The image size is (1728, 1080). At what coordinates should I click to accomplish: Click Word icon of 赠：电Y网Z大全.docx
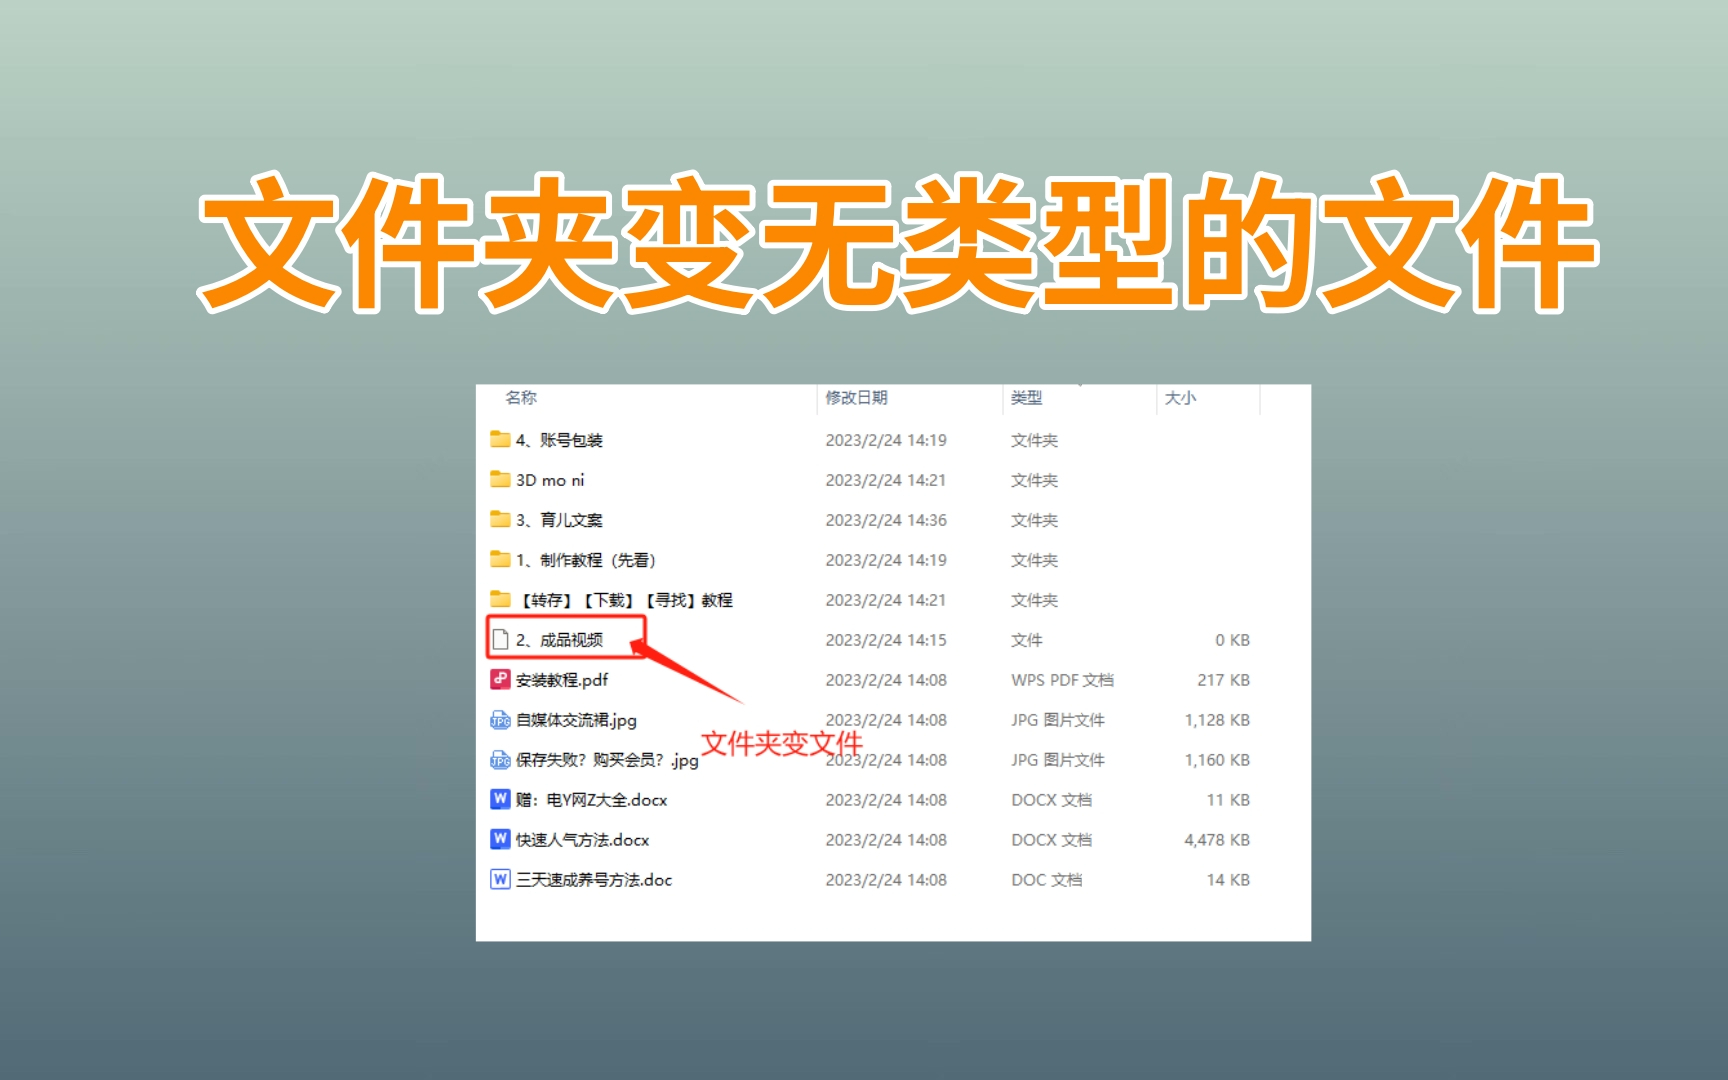point(500,799)
